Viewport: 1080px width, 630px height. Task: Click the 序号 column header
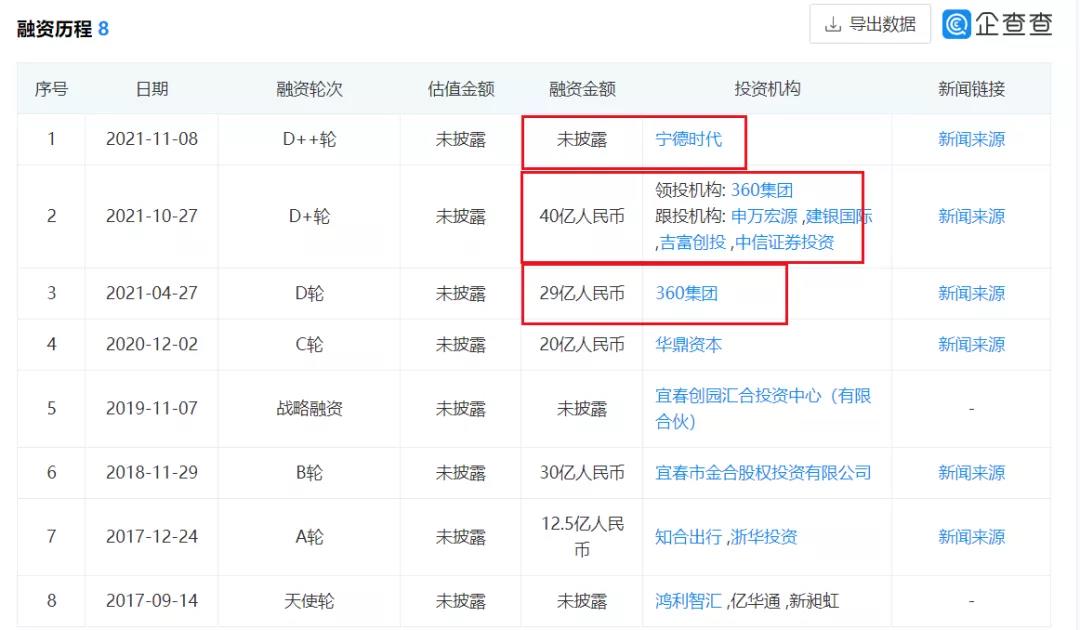(51, 89)
